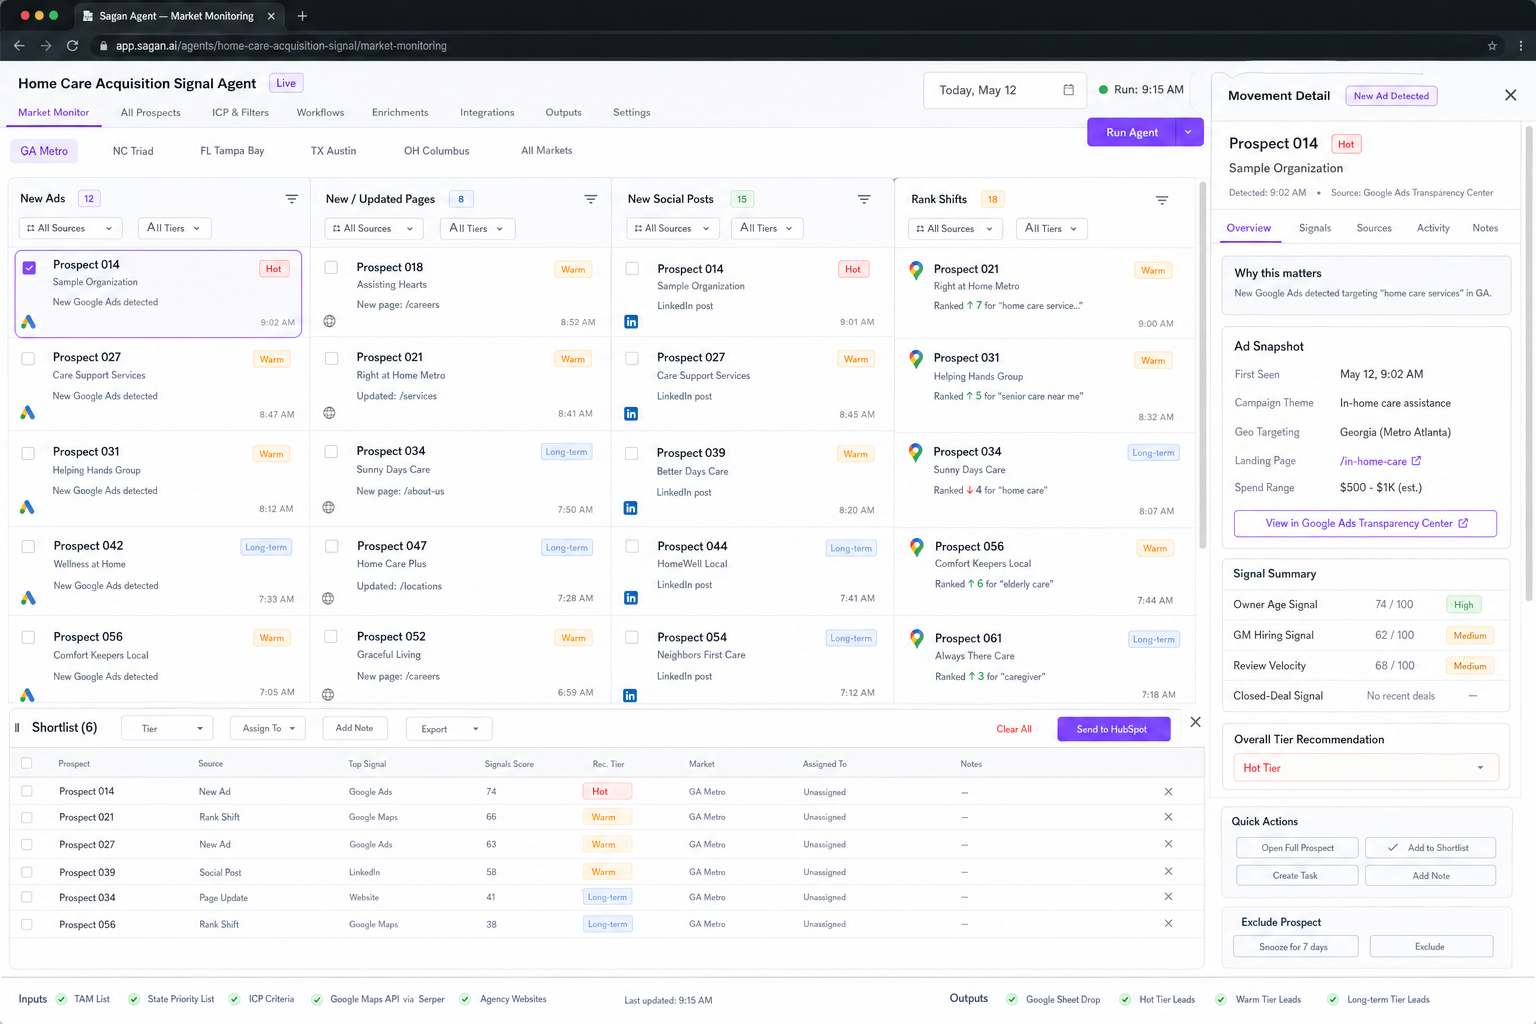The width and height of the screenshot is (1536, 1024).
Task: Open the New Ads column filter icon
Action: 292,199
